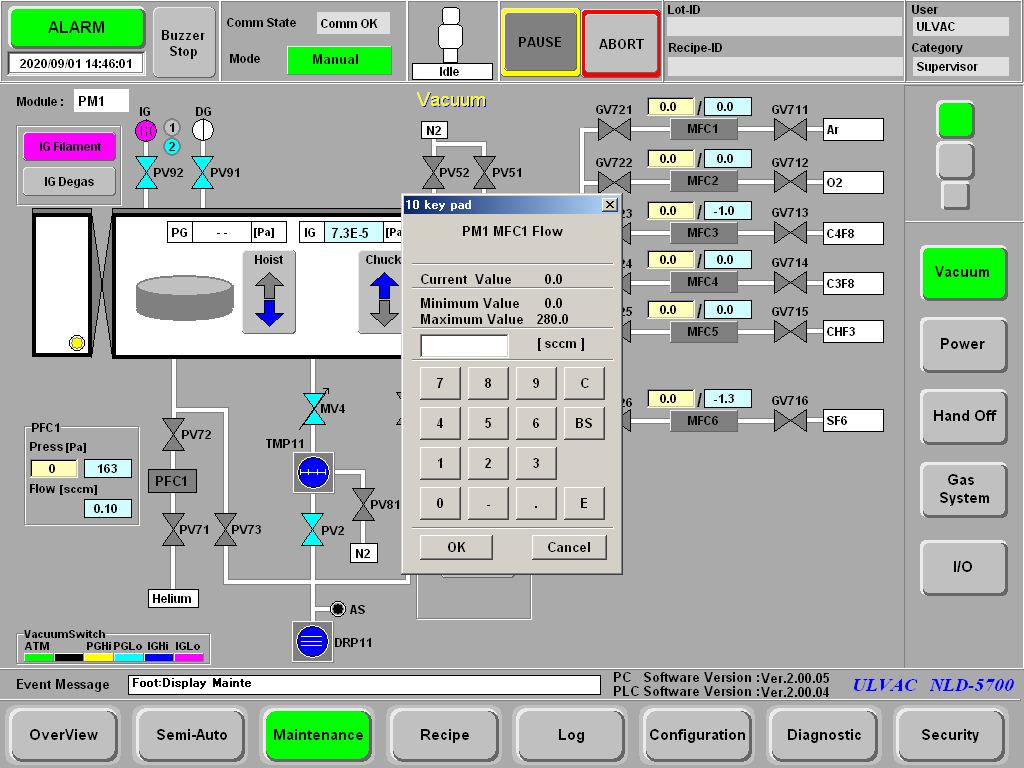Click the PV92 valve icon
This screenshot has height=768, width=1024.
146,172
